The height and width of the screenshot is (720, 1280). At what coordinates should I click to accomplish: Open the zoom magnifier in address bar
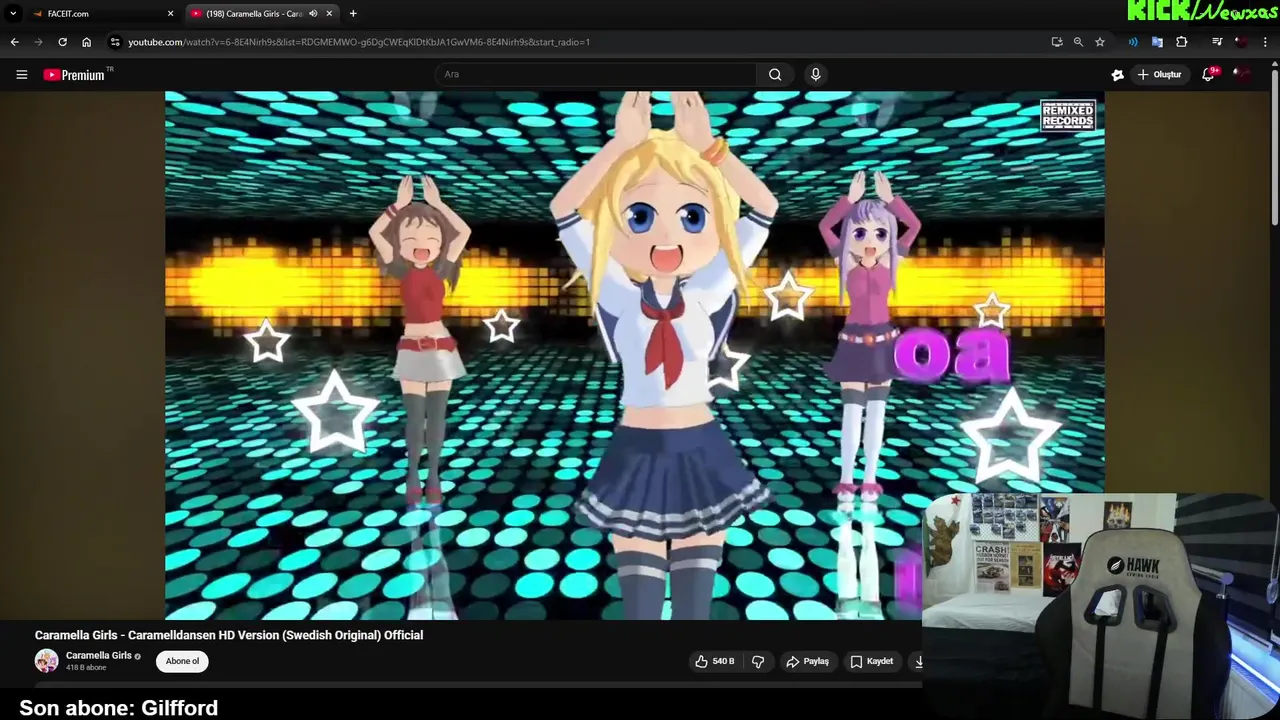[x=1078, y=42]
